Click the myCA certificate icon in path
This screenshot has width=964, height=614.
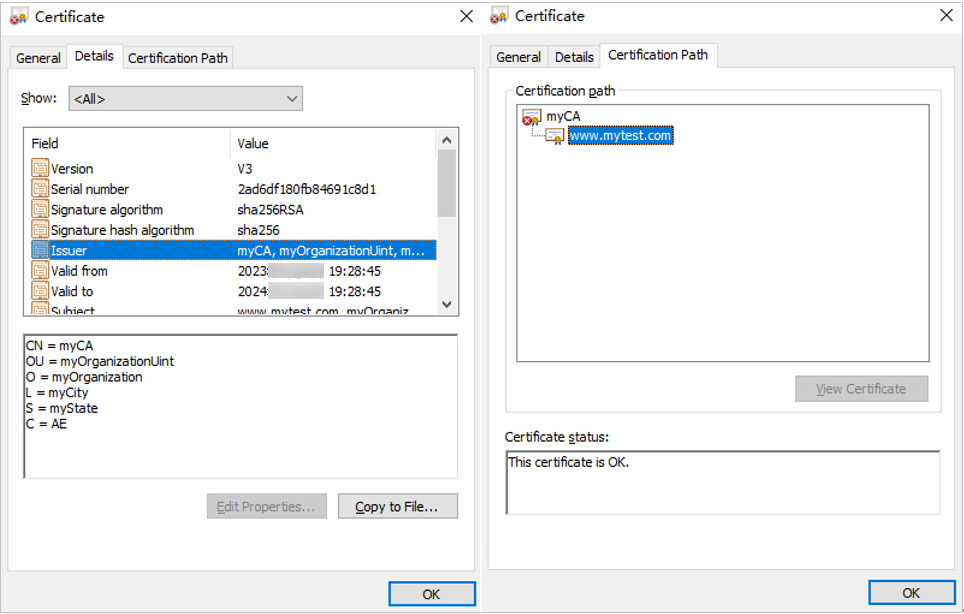[531, 117]
